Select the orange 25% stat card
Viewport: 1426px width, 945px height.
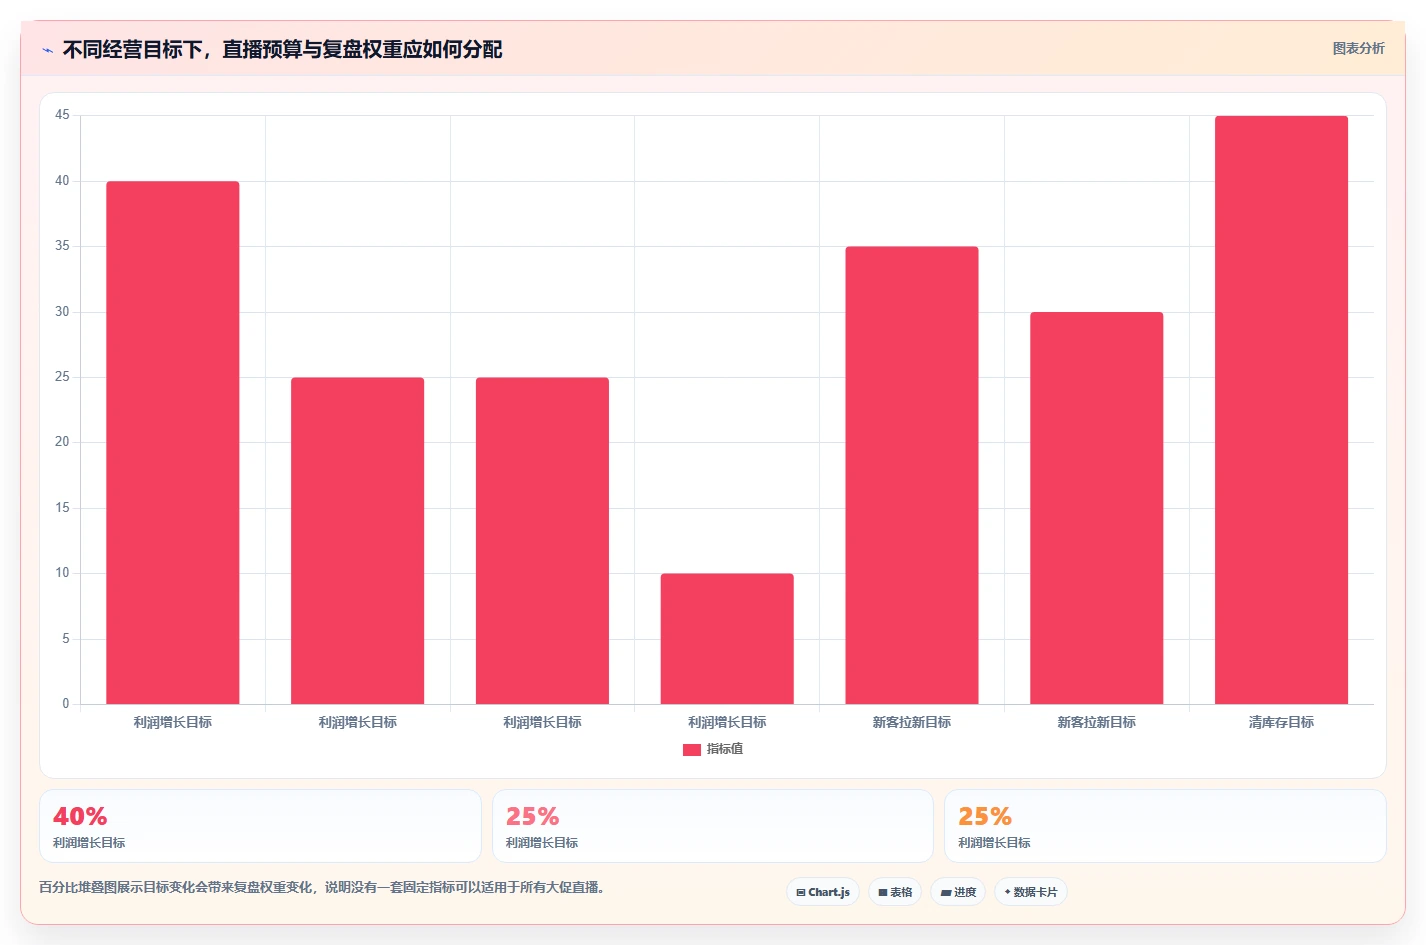click(1165, 826)
